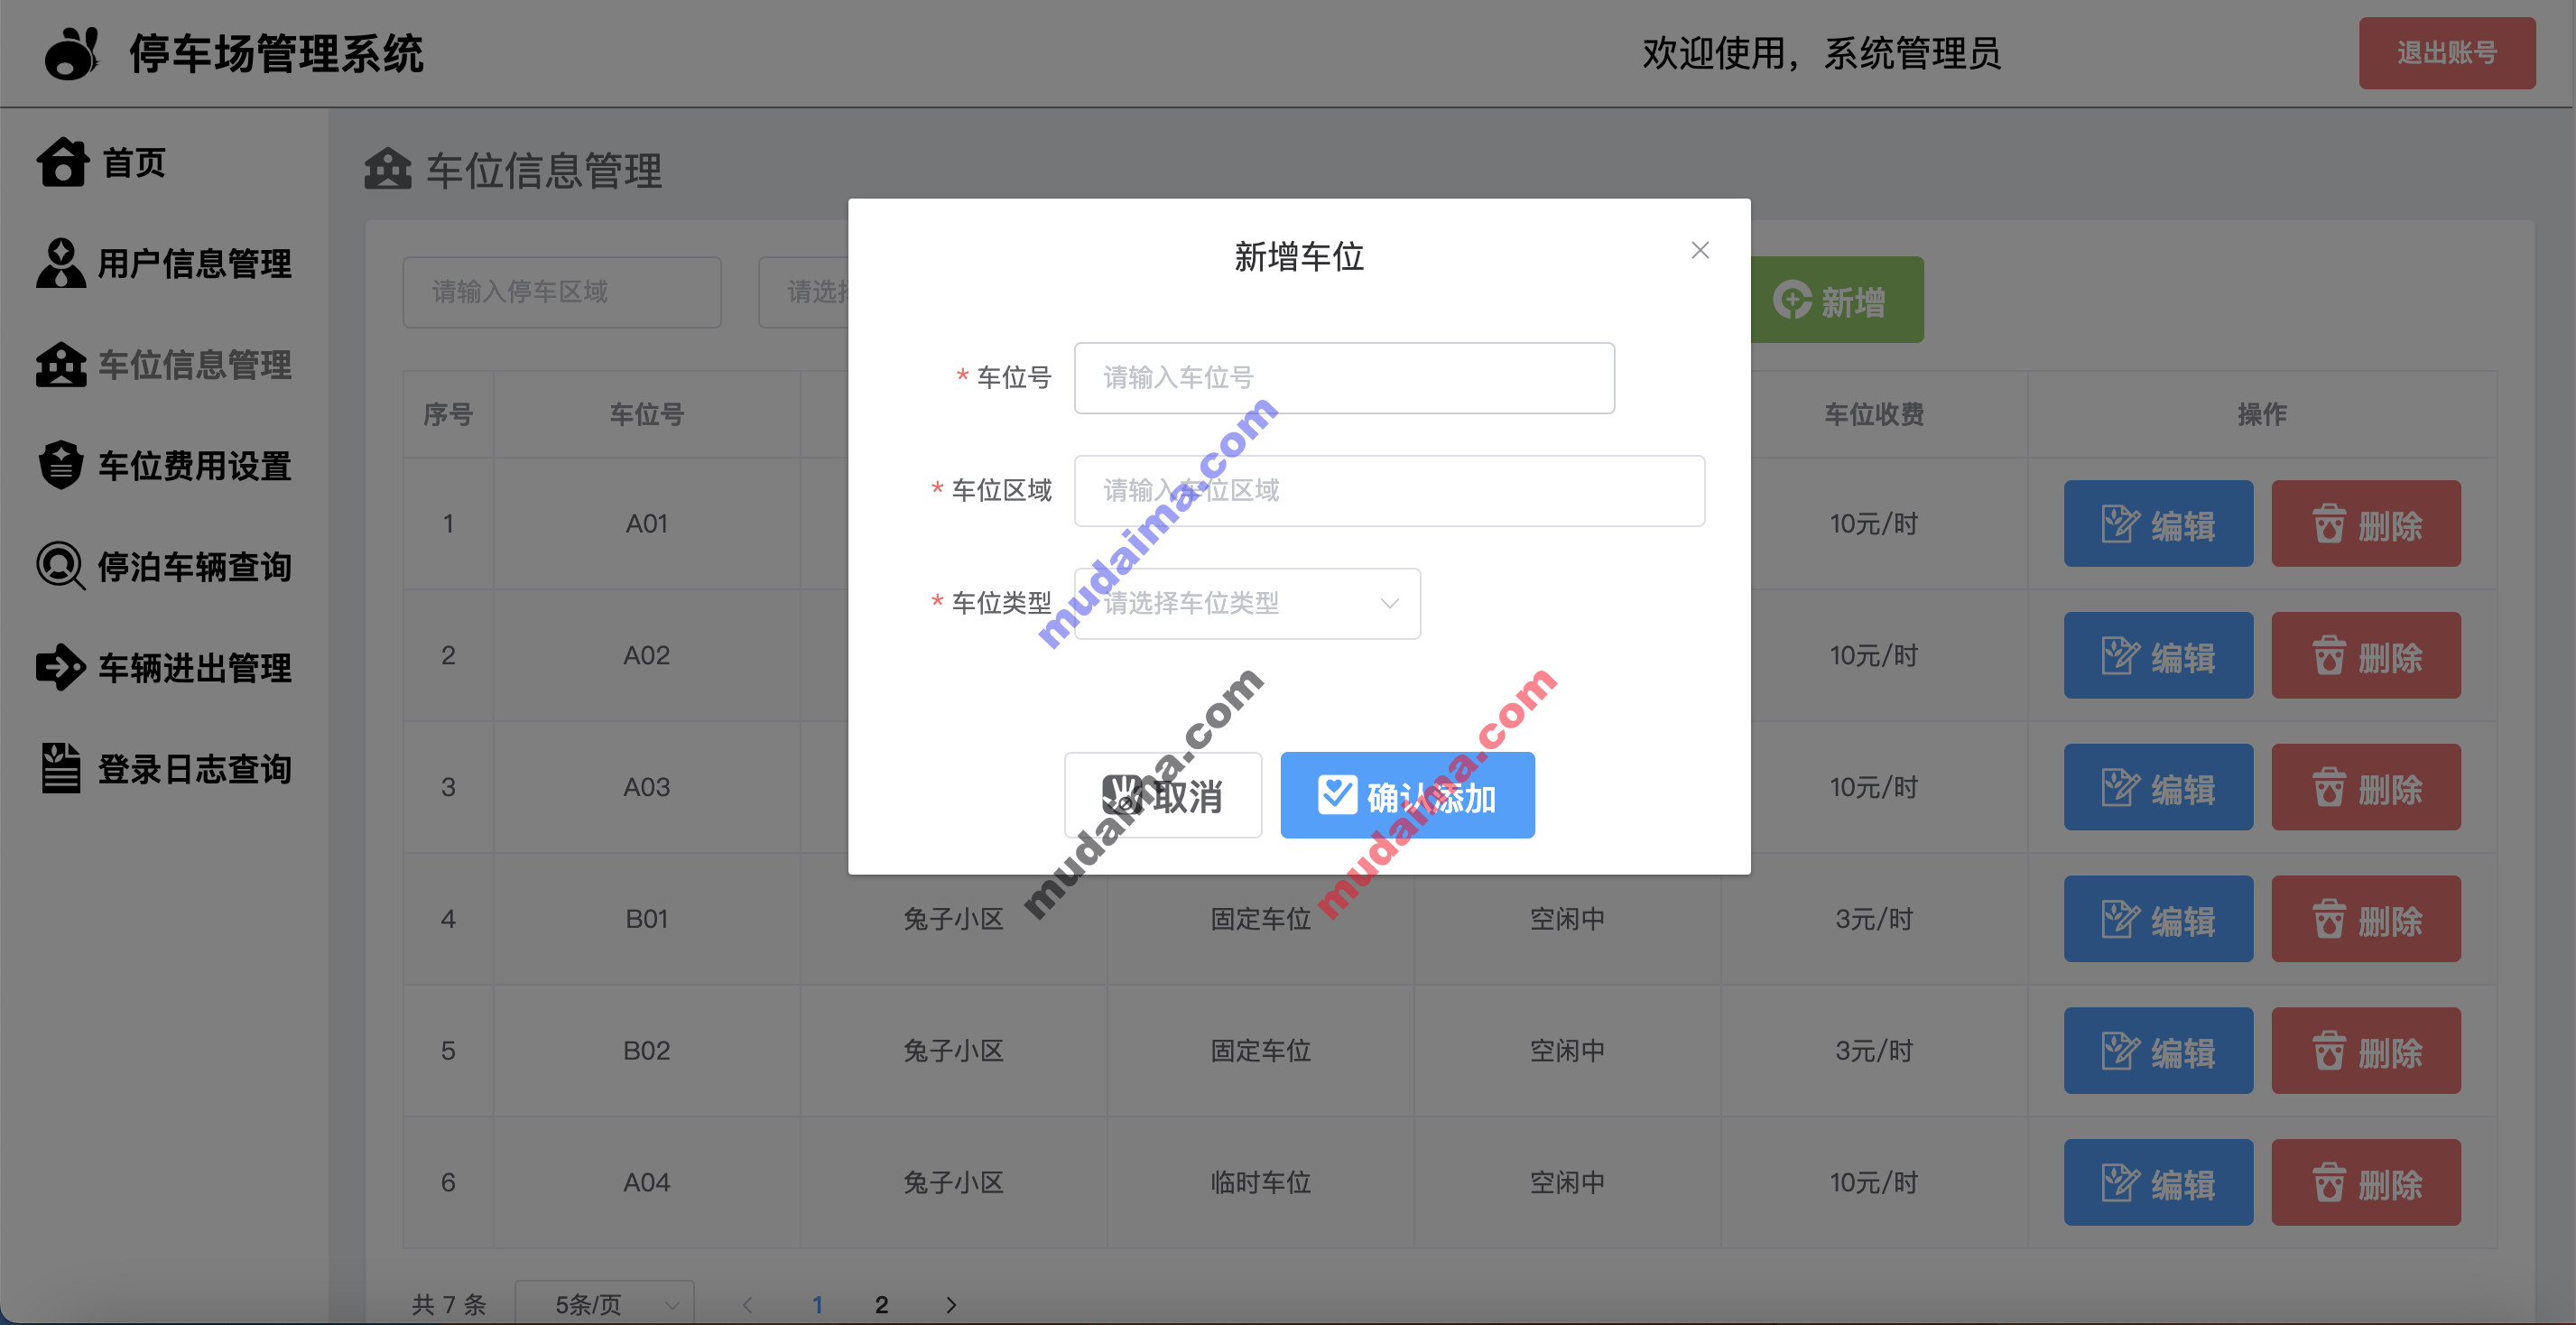Screen dimensions: 2576x1325
Task: Open 车辆进出管理 in the sidebar
Action: point(164,668)
